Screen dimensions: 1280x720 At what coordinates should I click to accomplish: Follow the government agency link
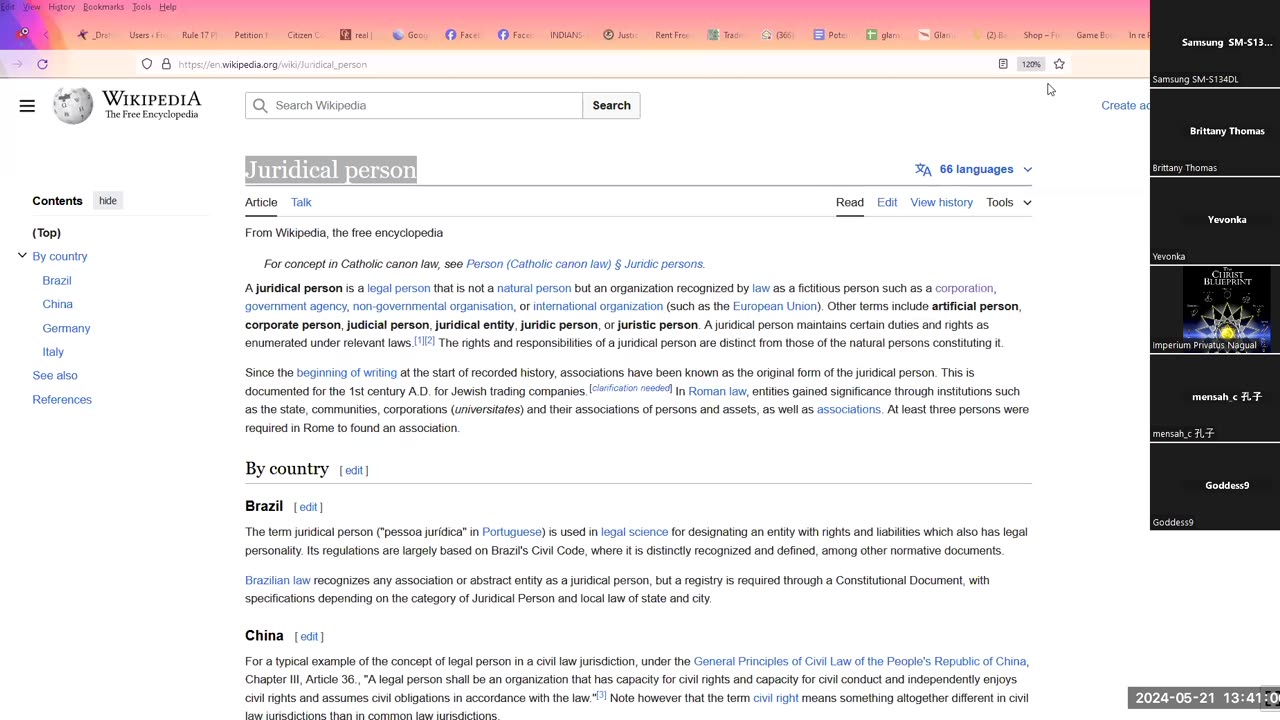point(296,306)
